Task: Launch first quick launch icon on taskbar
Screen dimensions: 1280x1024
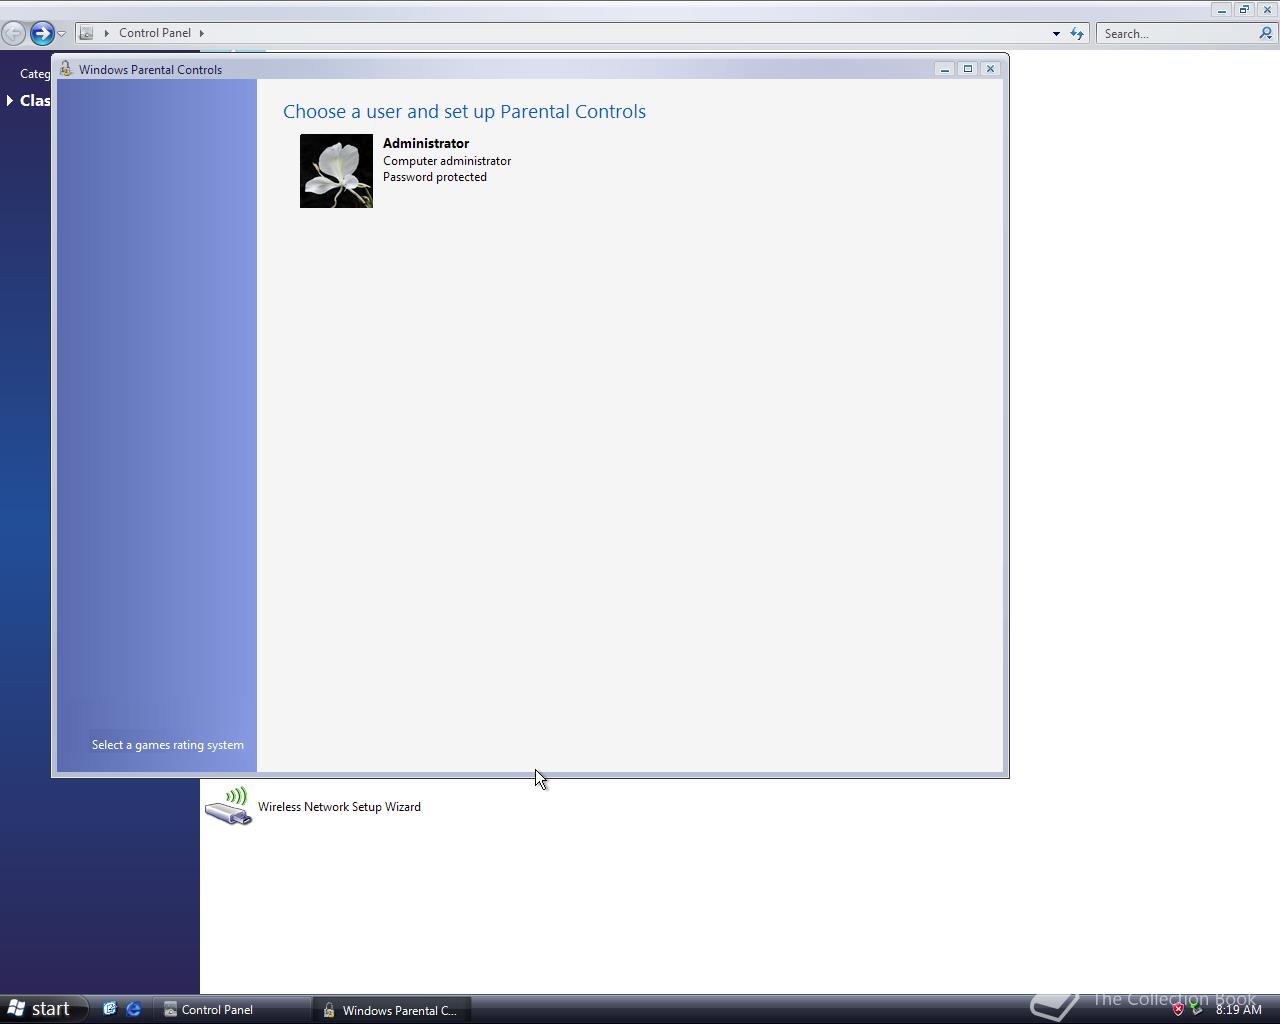Action: [x=110, y=1009]
